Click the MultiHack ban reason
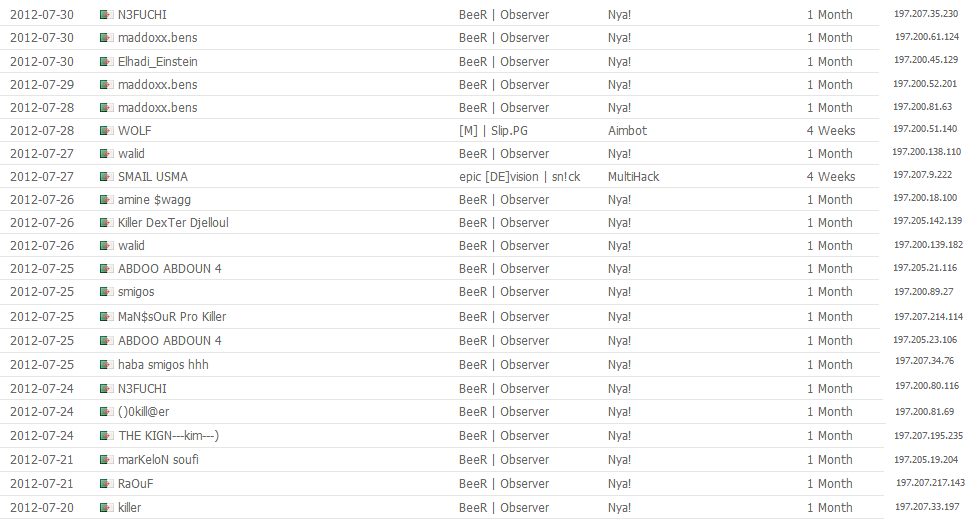Screen dimensions: 979x521 634,177
